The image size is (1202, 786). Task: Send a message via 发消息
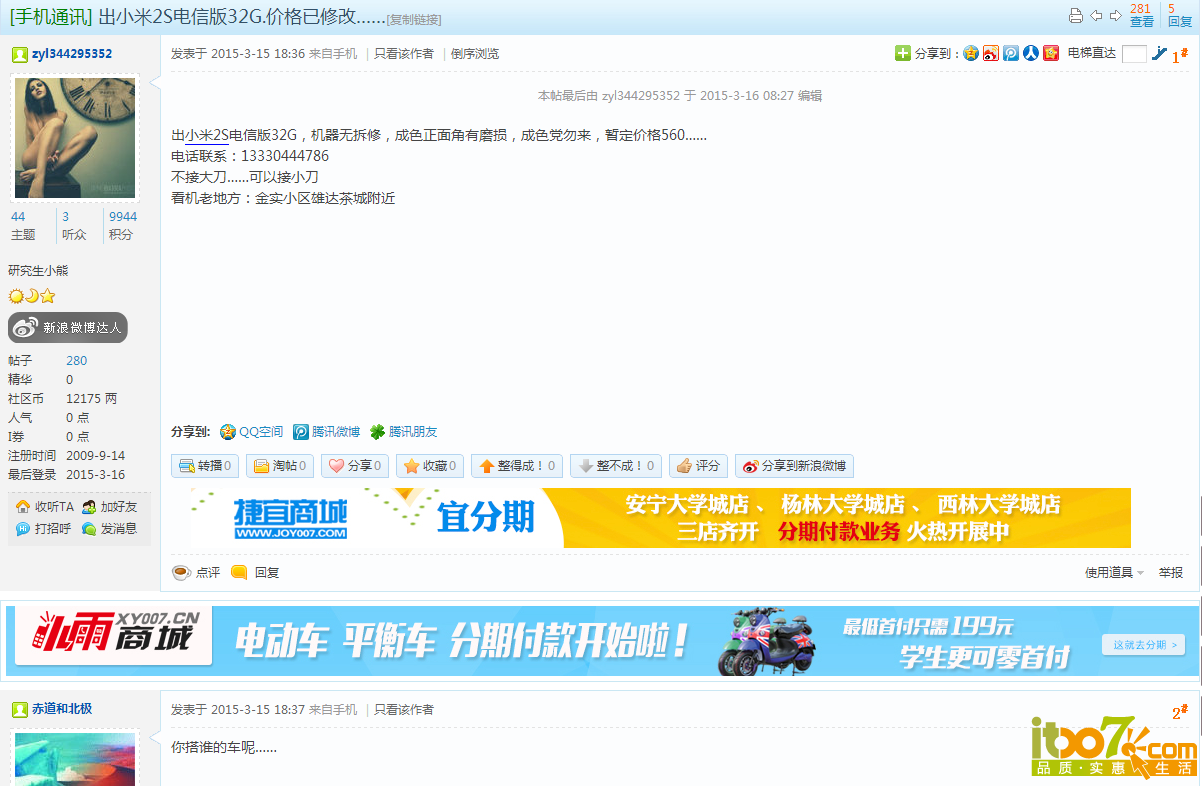(110, 529)
